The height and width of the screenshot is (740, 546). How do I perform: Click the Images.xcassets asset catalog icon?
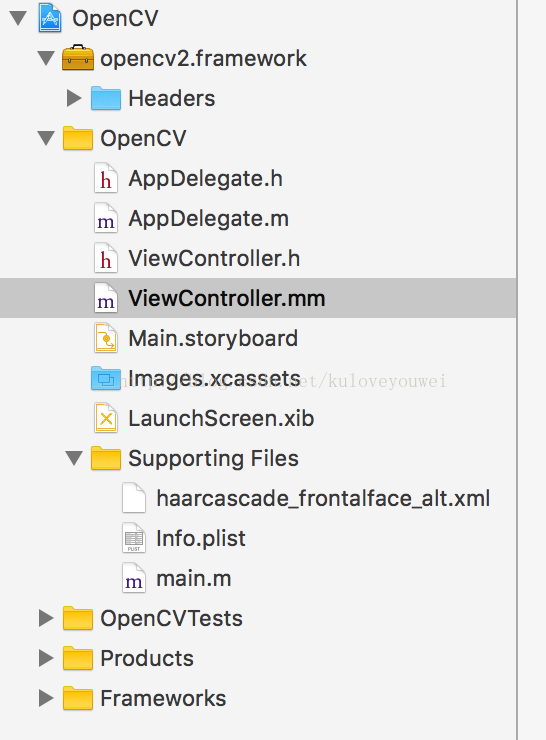(x=106, y=378)
